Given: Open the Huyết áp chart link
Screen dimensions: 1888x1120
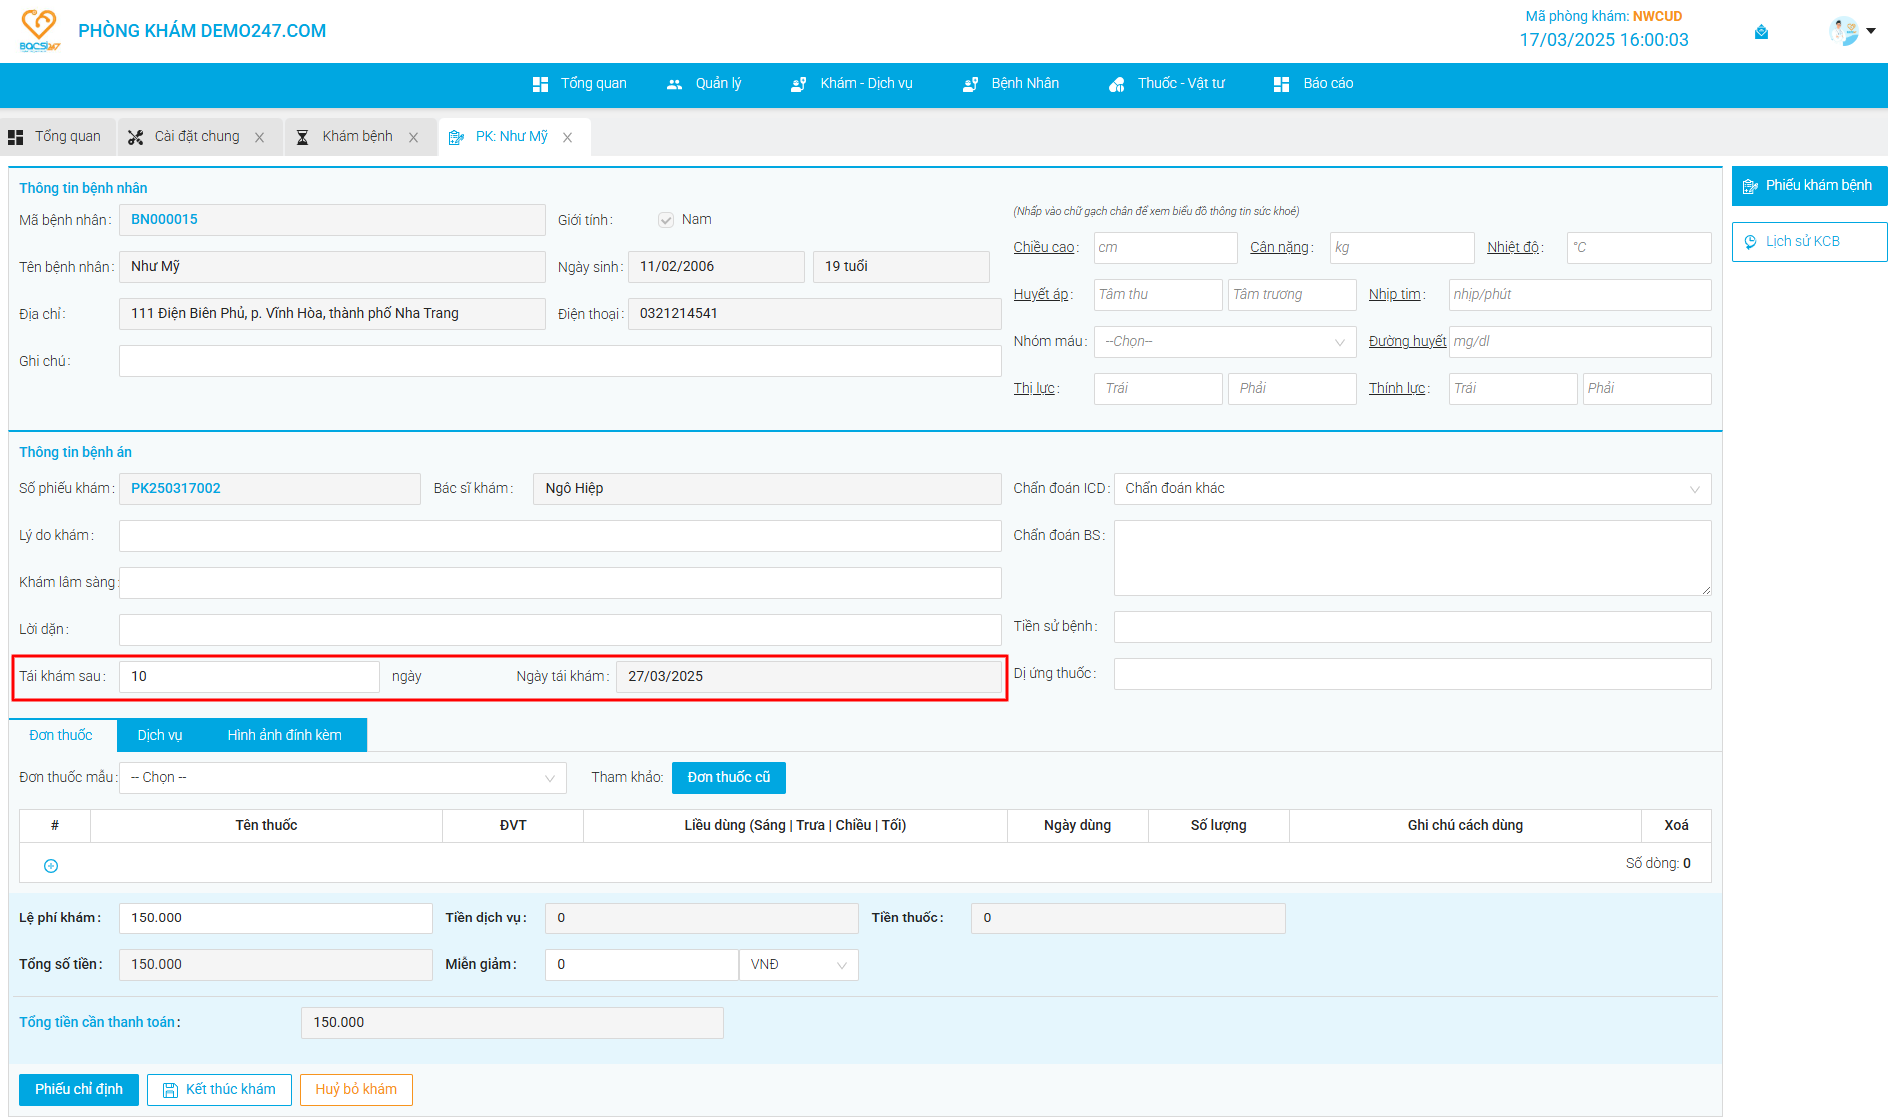Looking at the screenshot, I should [x=1041, y=295].
